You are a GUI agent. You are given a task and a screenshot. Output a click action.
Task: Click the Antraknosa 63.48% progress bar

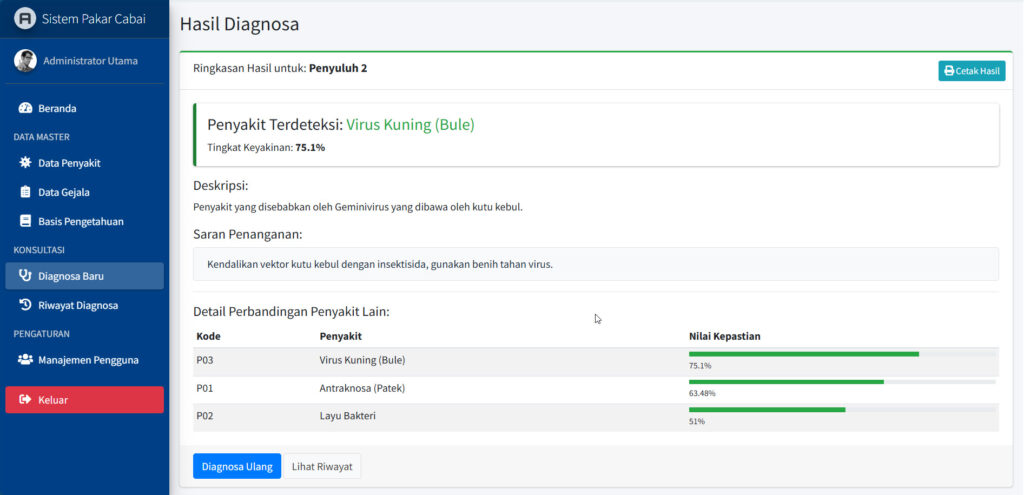(786, 382)
